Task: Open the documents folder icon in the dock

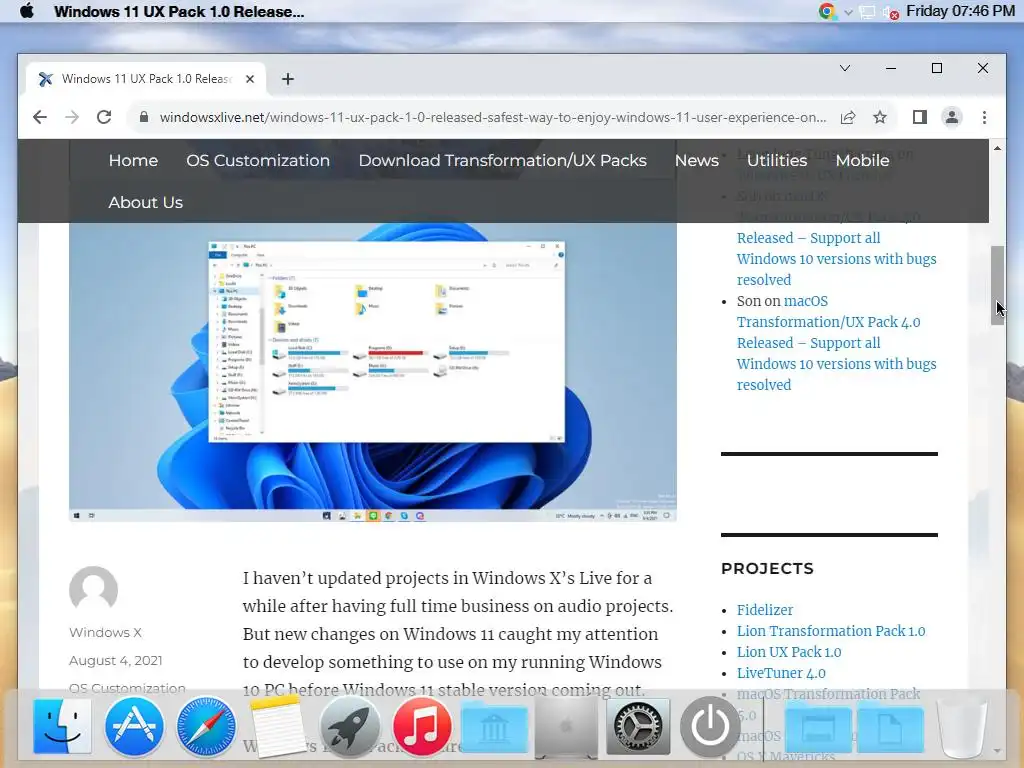Action: [x=890, y=728]
